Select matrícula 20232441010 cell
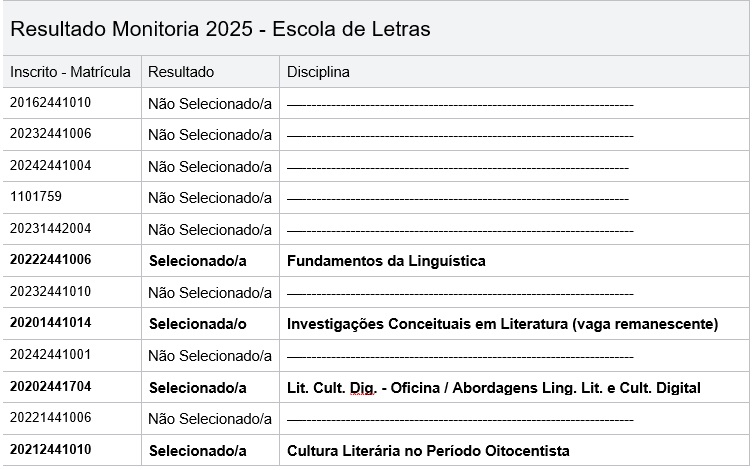 coord(51,292)
